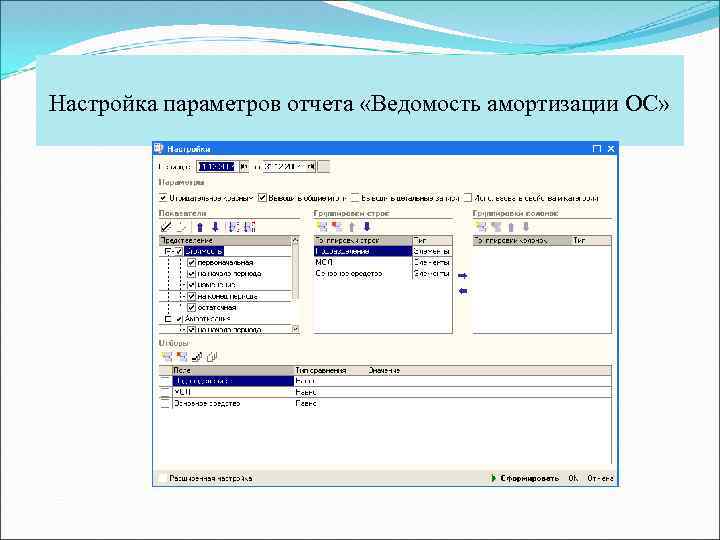The image size is (720, 540).
Task: Uncheck the Стоимость indicator checkbox
Action: [x=179, y=251]
